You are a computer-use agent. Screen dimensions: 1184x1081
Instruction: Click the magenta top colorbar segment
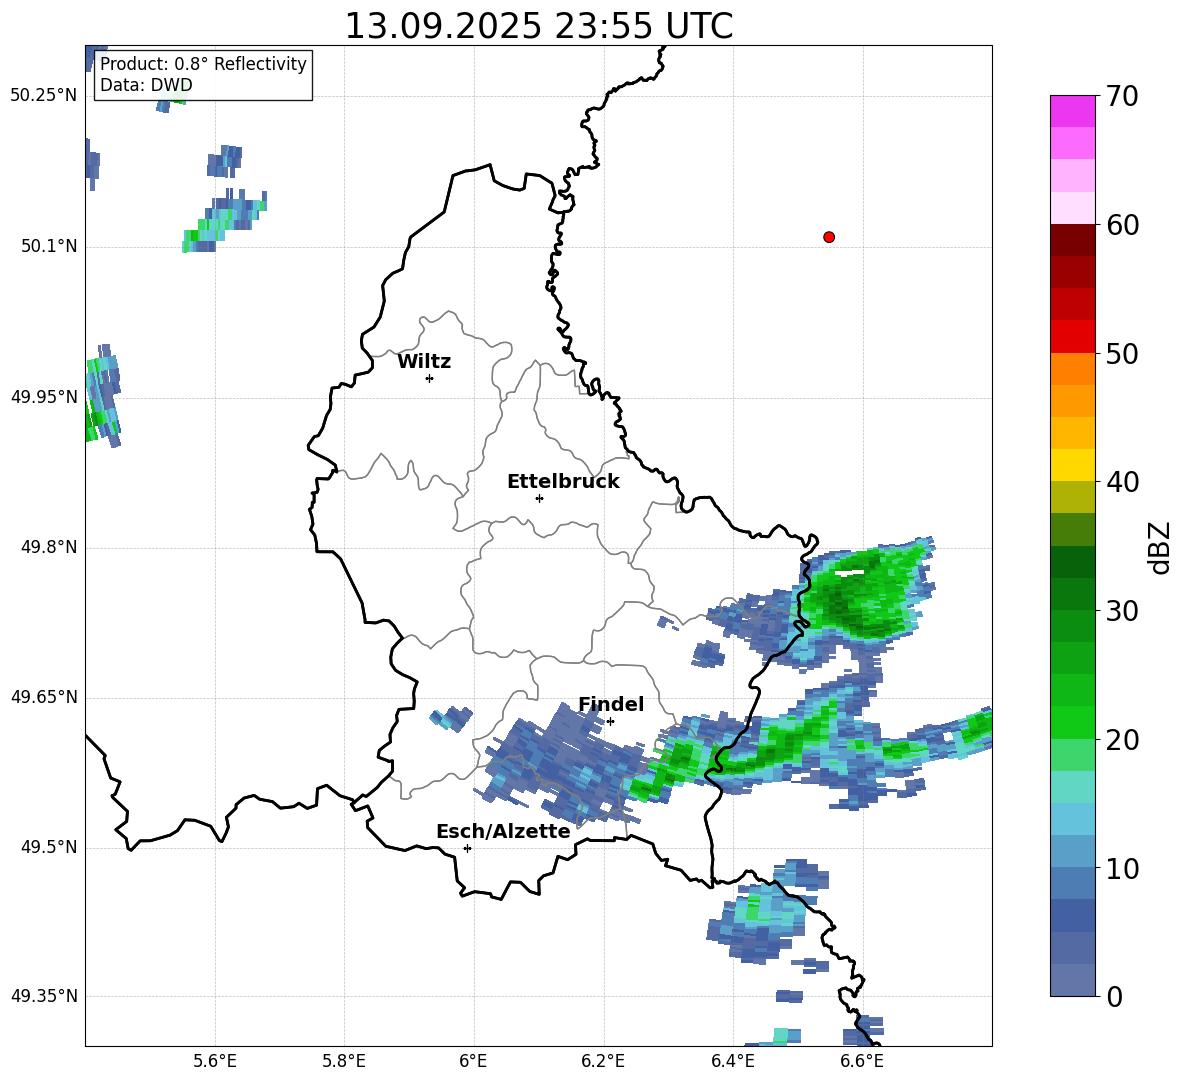1072,112
